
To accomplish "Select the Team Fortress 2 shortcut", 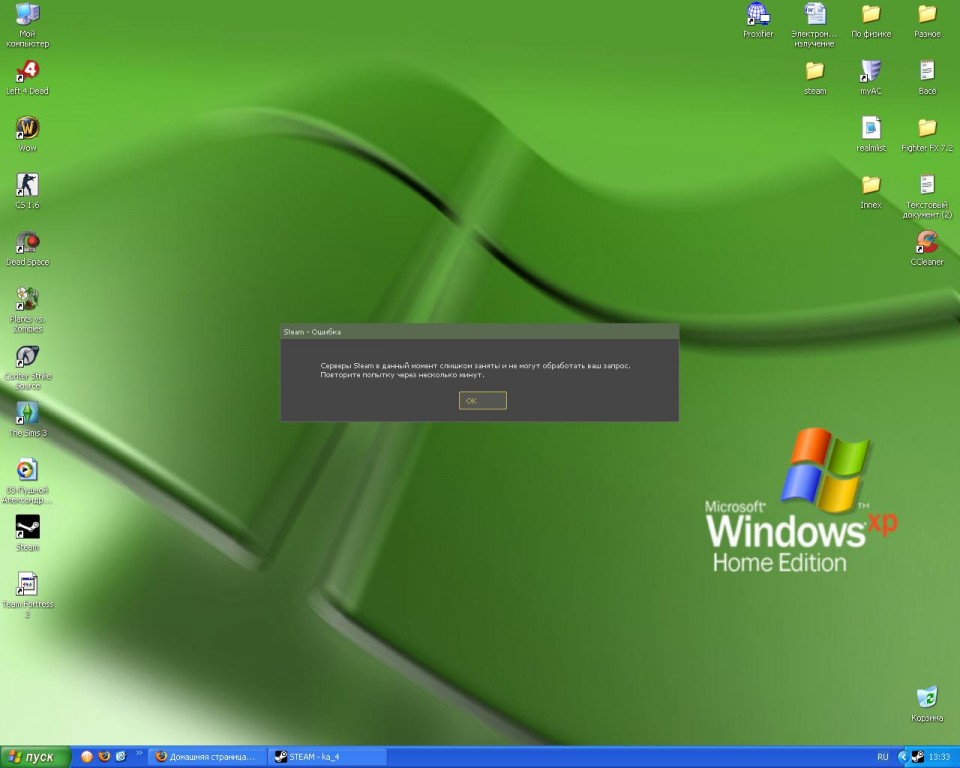I will tap(27, 595).
